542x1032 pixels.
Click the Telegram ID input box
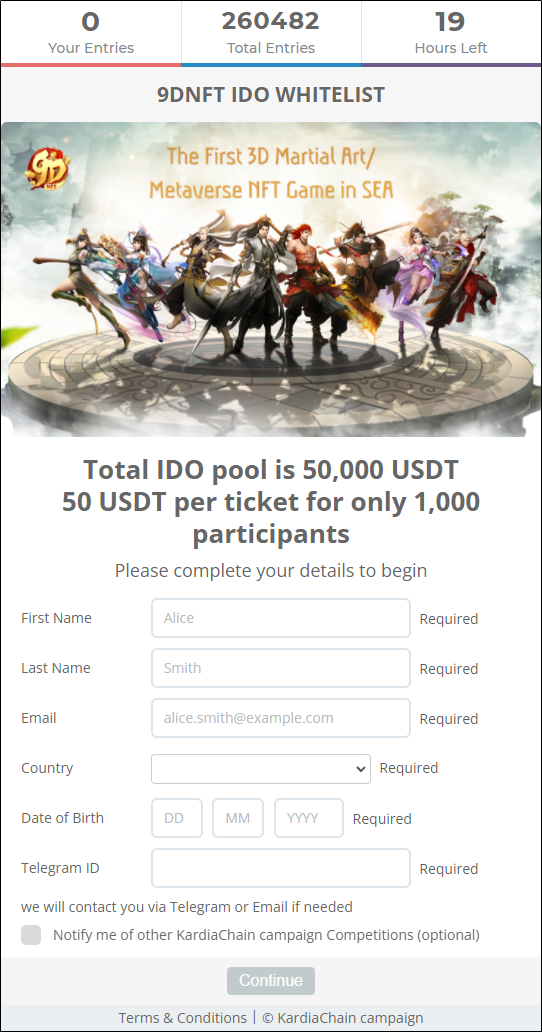pyautogui.click(x=281, y=868)
